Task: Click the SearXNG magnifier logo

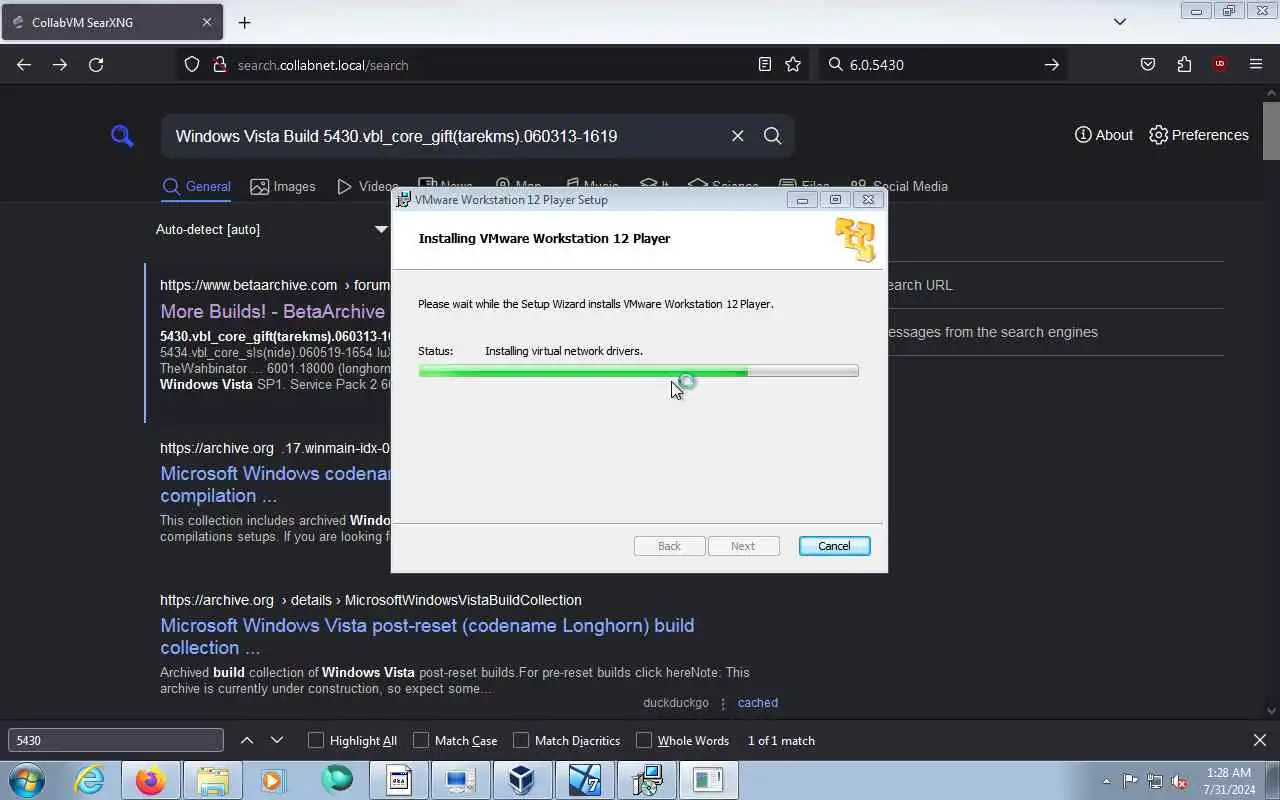Action: click(122, 136)
